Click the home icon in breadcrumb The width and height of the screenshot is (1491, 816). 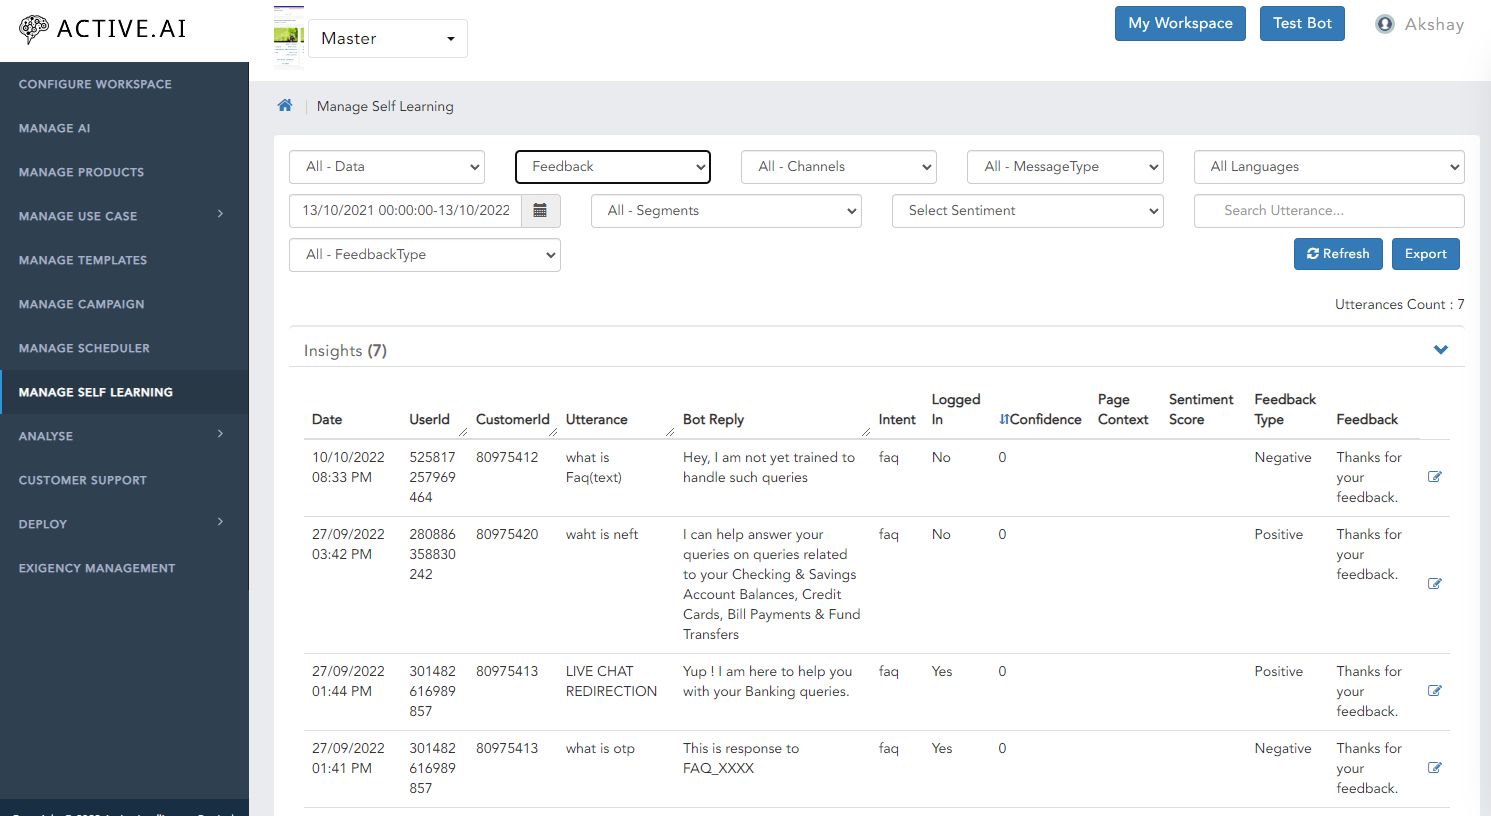tap(285, 105)
